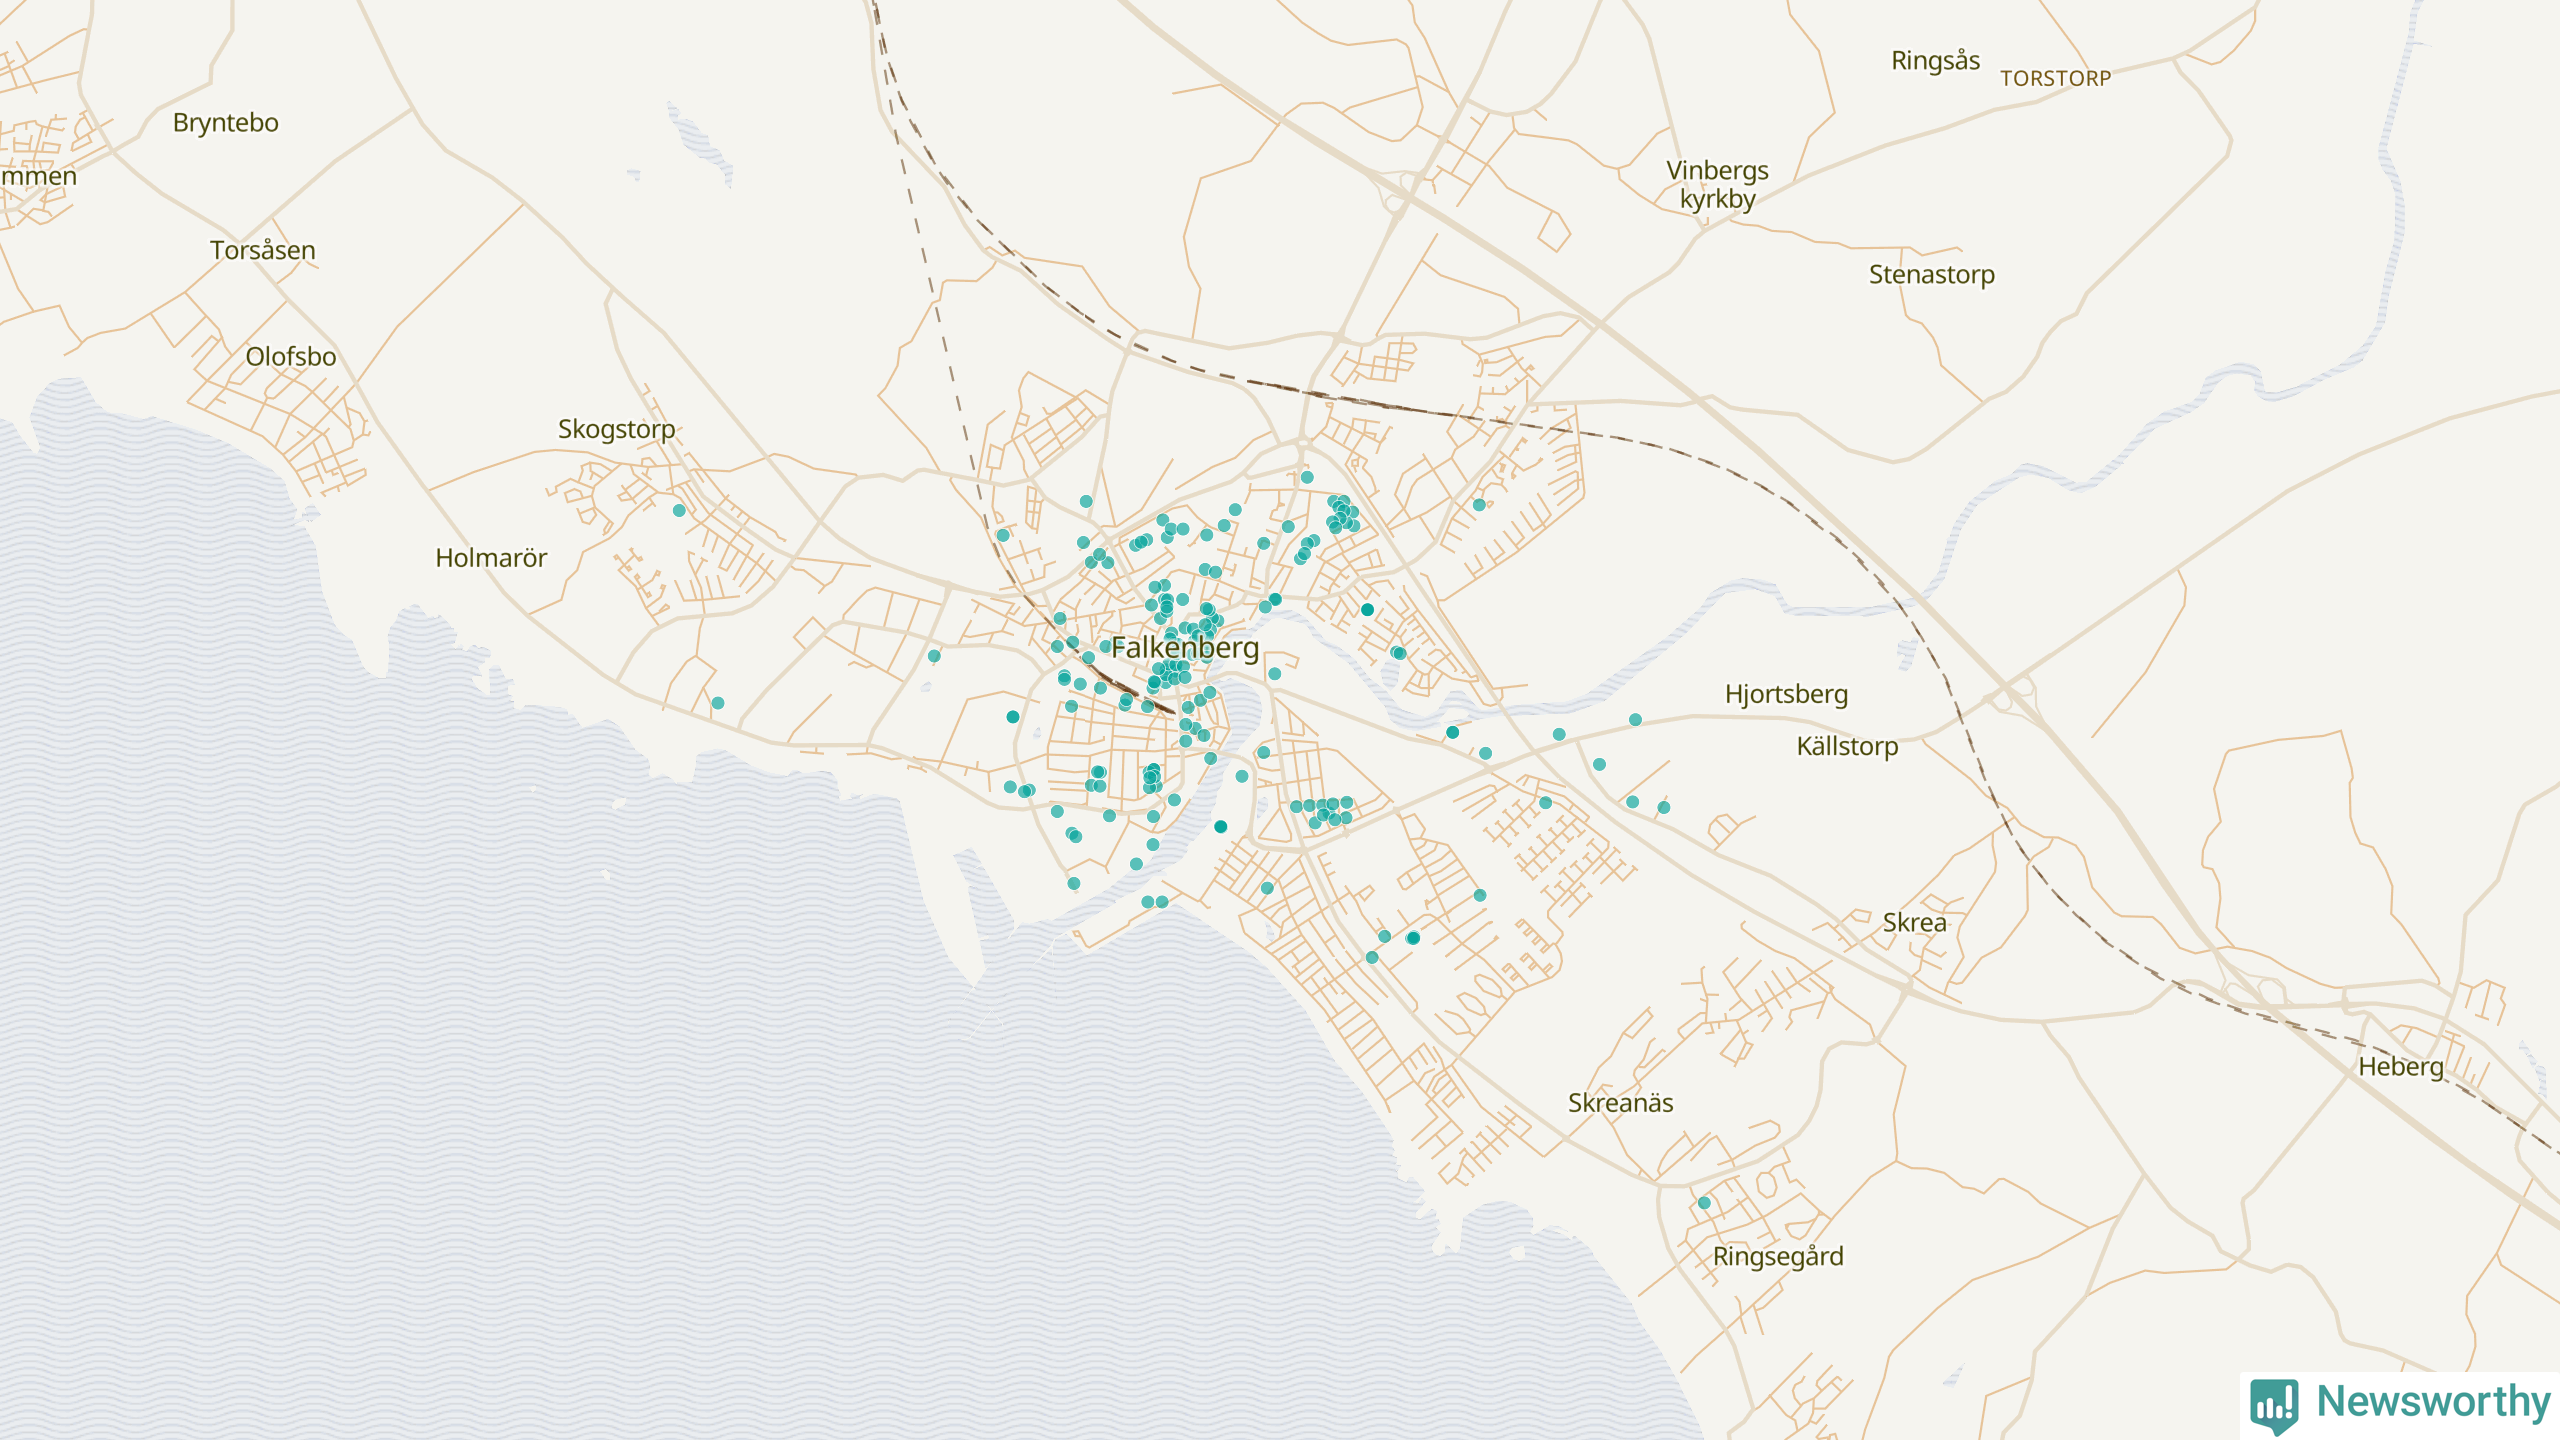
Task: Click the Vinbergs kyrkby place label
Action: pyautogui.click(x=1717, y=185)
